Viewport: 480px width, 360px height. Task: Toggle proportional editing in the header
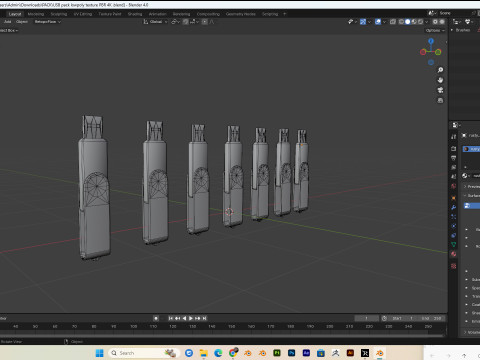coord(205,22)
